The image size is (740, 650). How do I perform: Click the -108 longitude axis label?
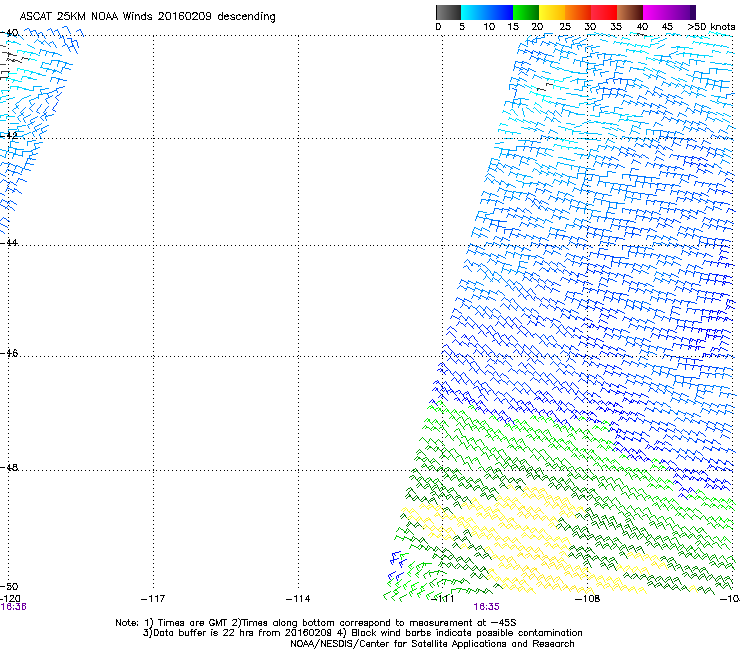coord(588,599)
